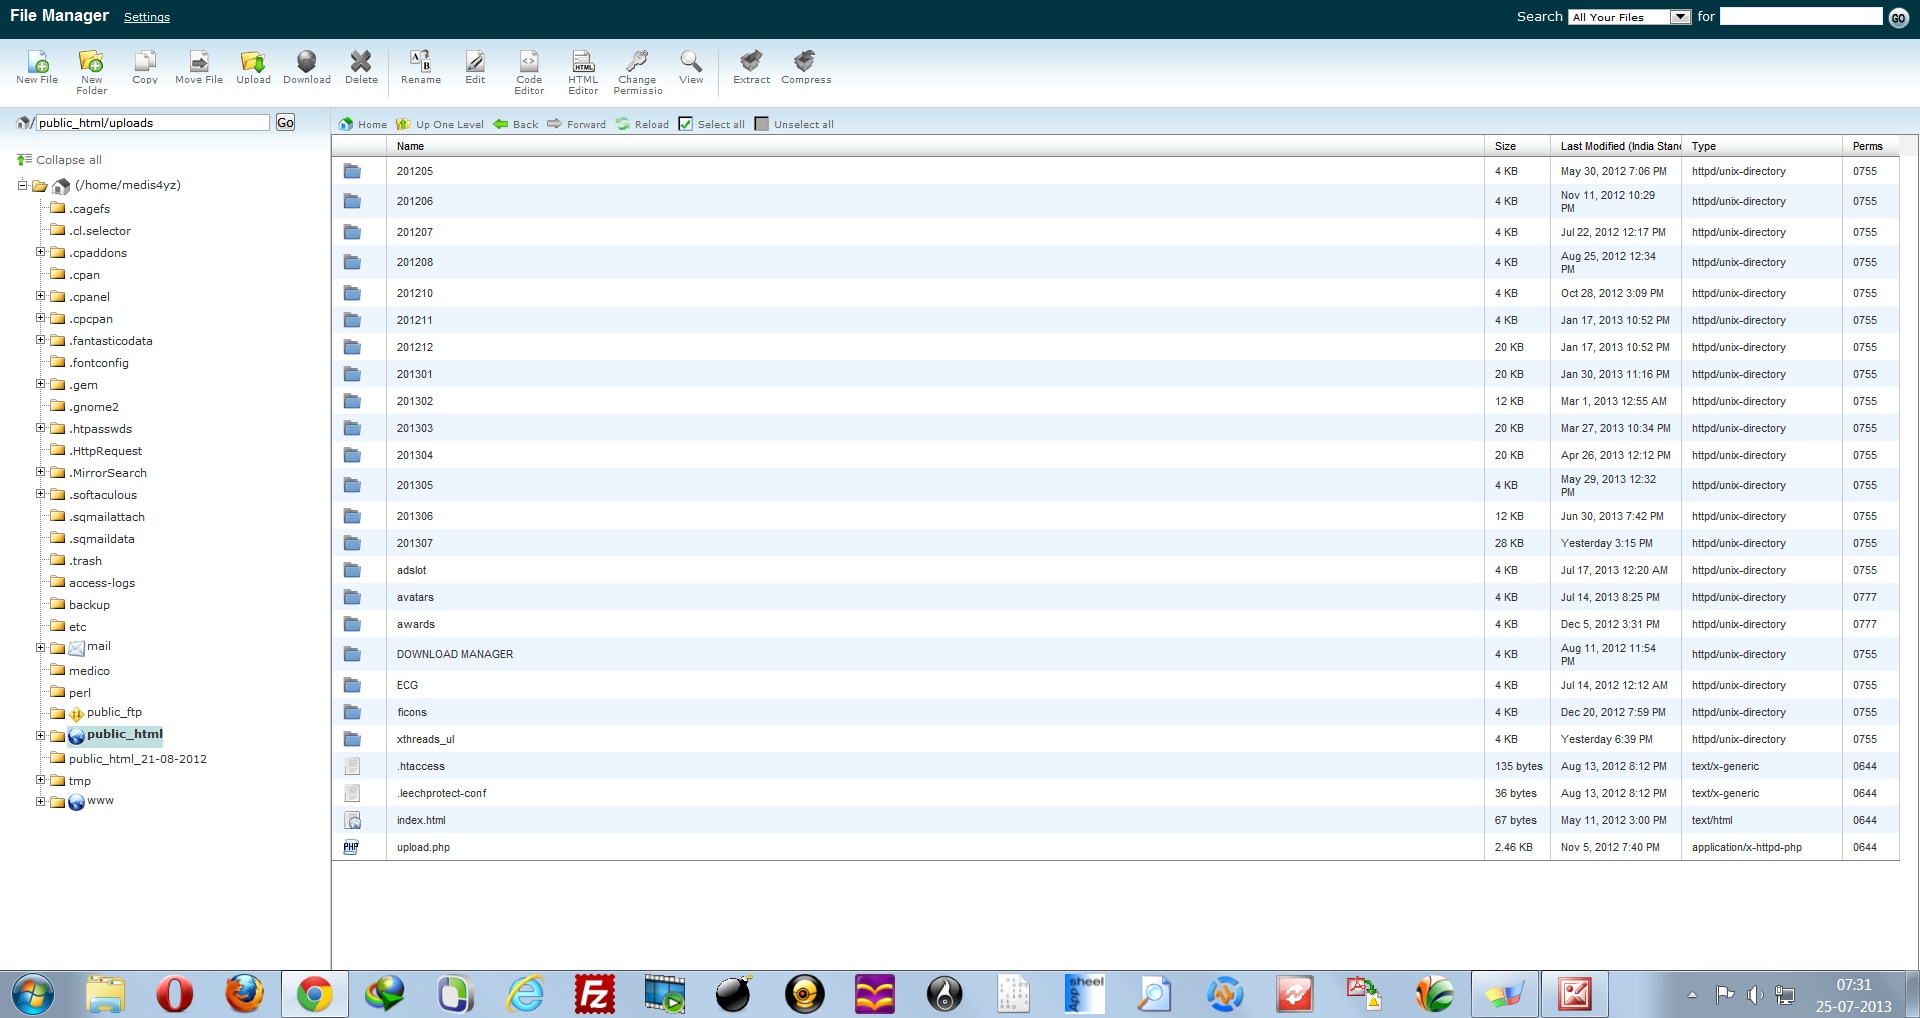This screenshot has width=1920, height=1018.
Task: Open the Code Editor tool
Action: click(529, 63)
